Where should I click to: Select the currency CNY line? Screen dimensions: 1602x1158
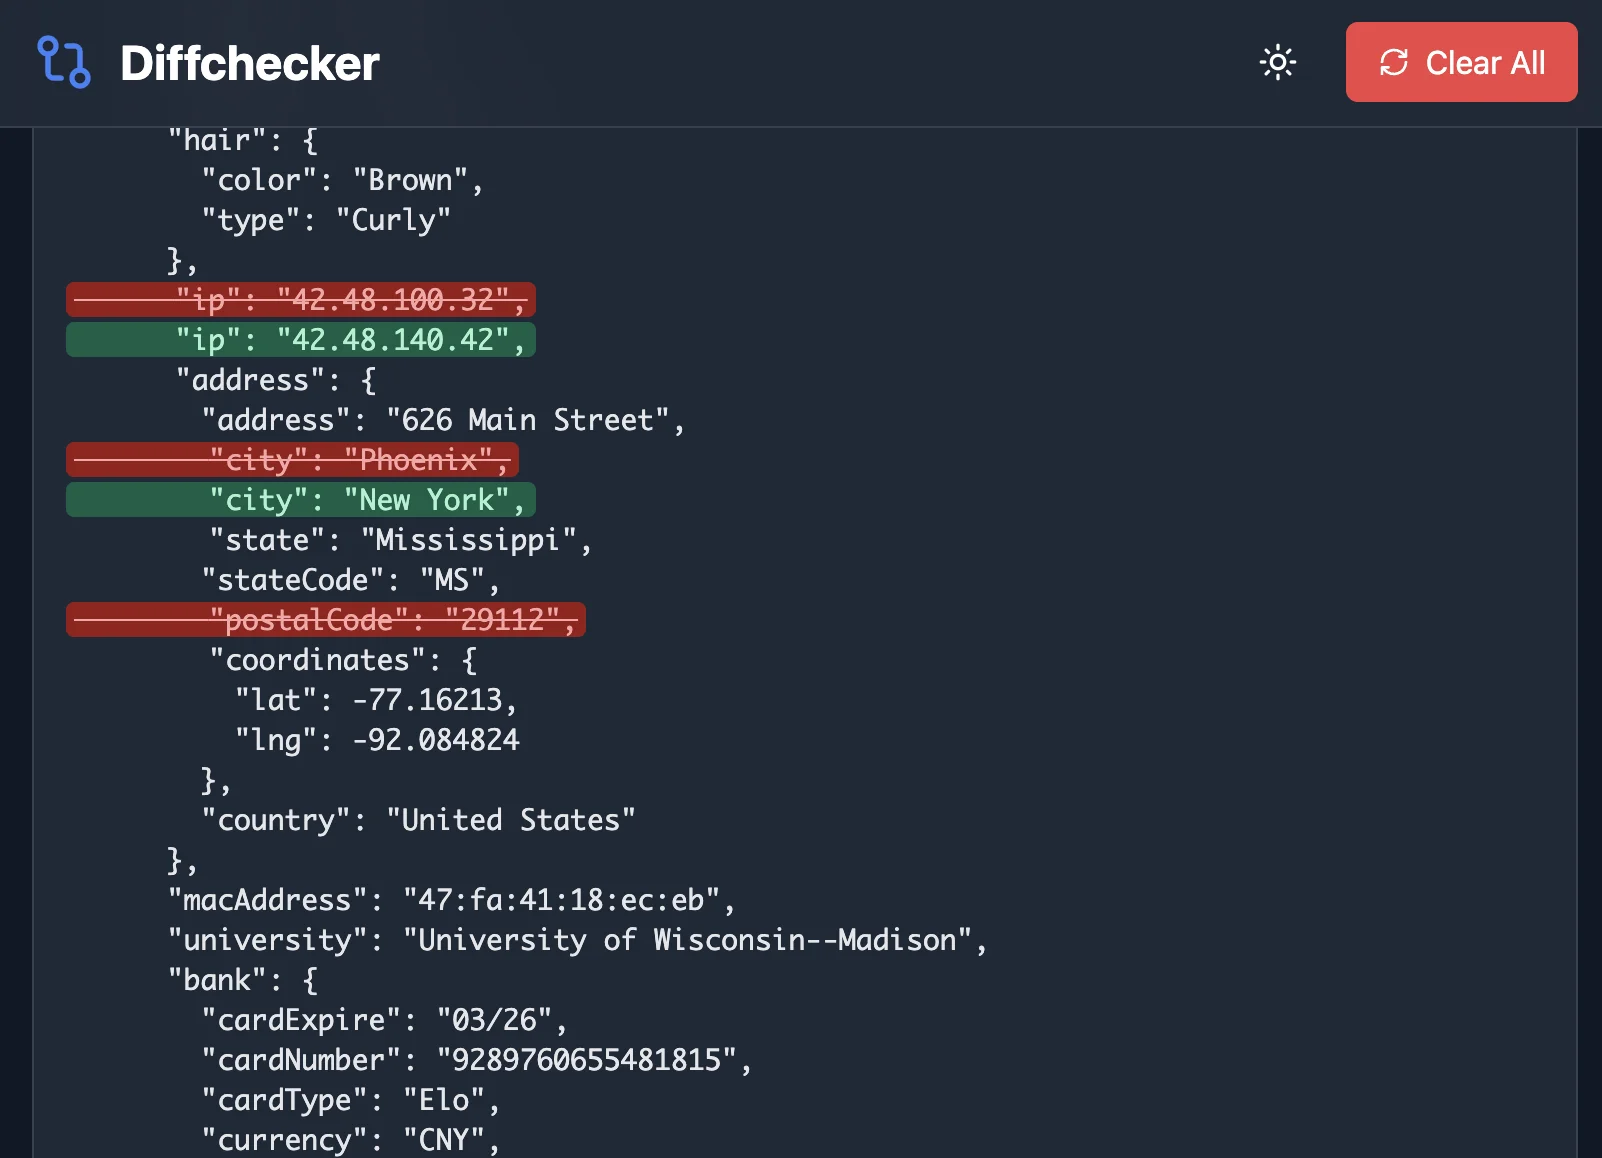352,1139
